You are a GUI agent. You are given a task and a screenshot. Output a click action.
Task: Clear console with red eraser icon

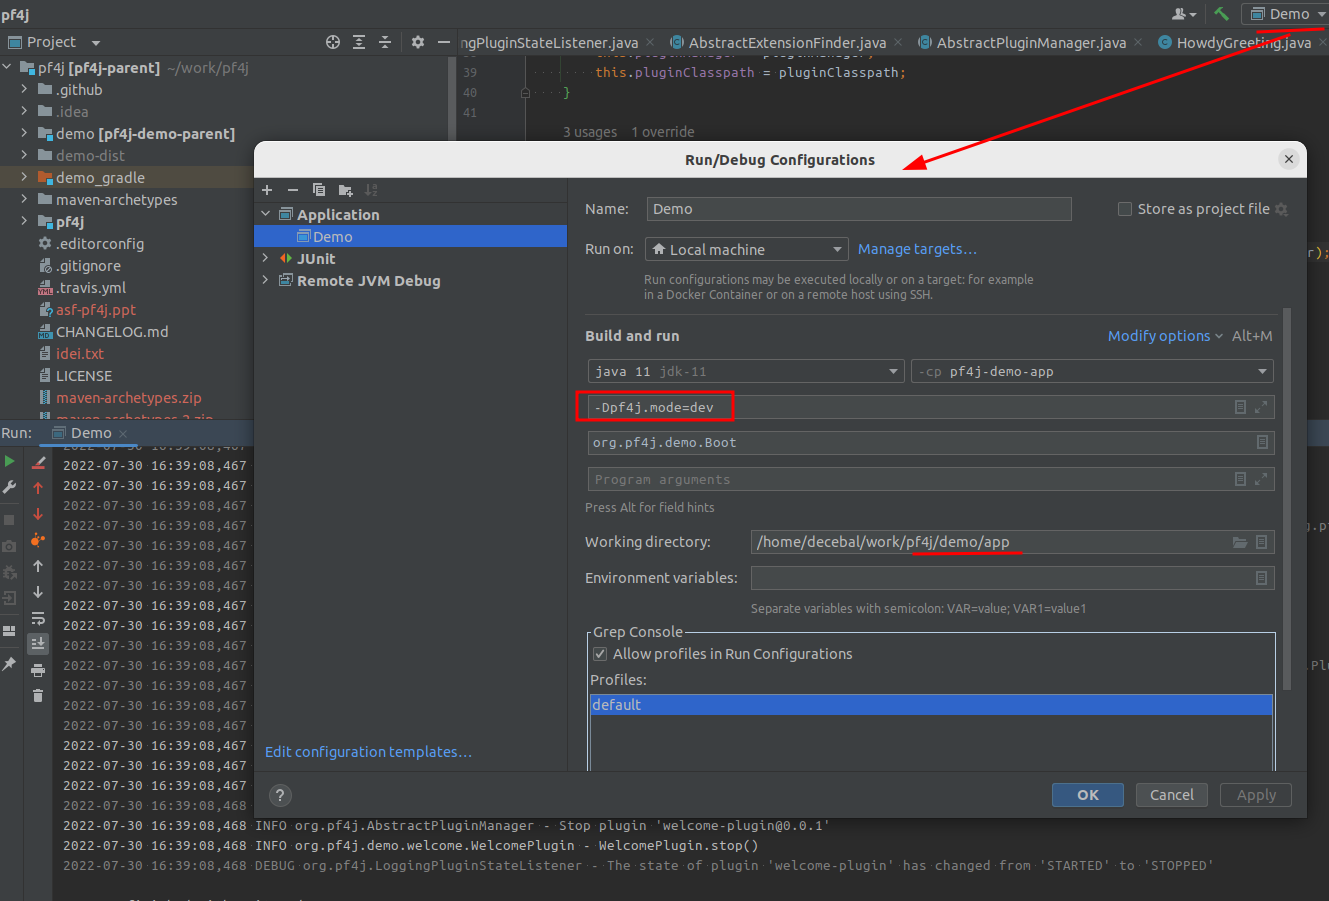pyautogui.click(x=38, y=462)
